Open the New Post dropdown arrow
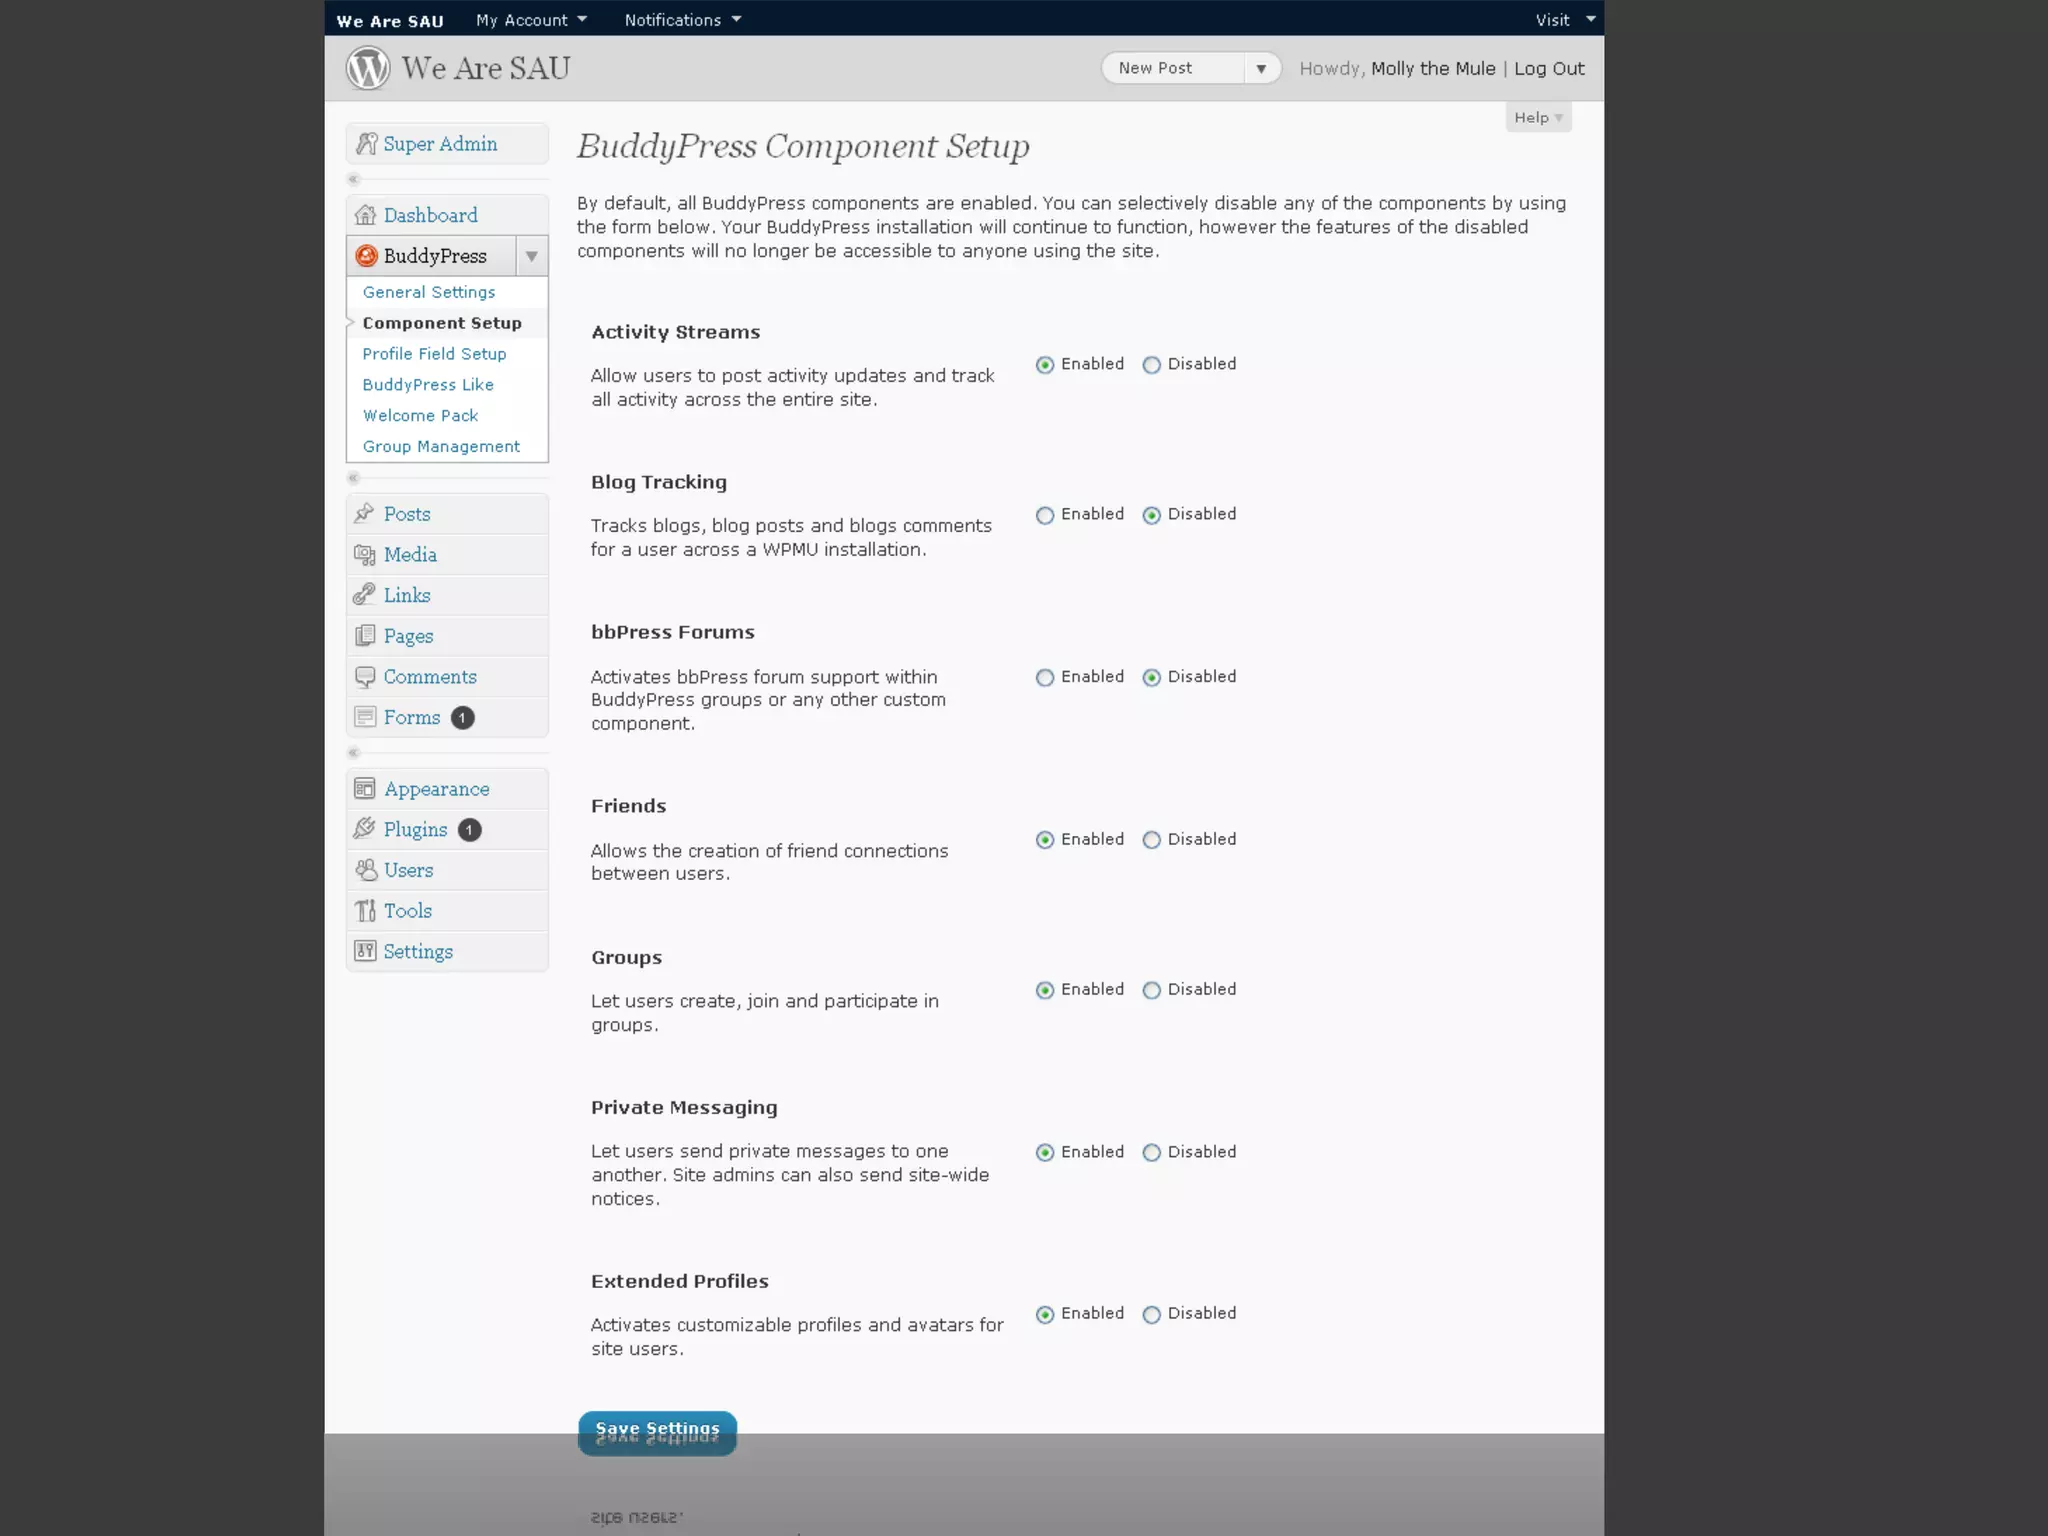The height and width of the screenshot is (1536, 2048). pyautogui.click(x=1261, y=68)
